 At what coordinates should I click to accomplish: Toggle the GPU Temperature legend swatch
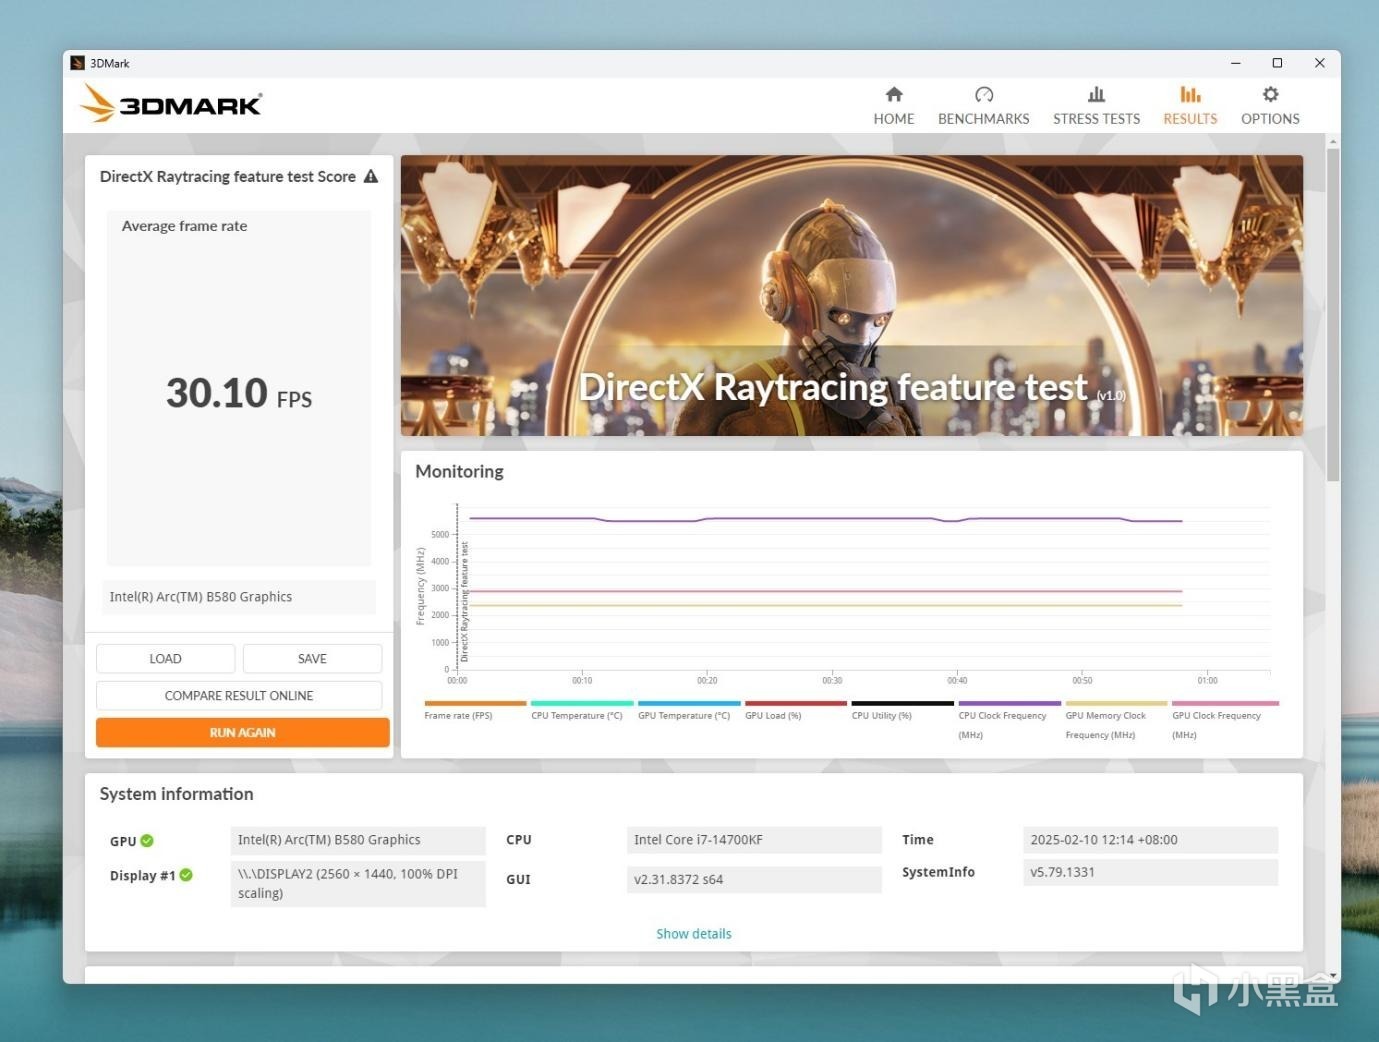[689, 703]
